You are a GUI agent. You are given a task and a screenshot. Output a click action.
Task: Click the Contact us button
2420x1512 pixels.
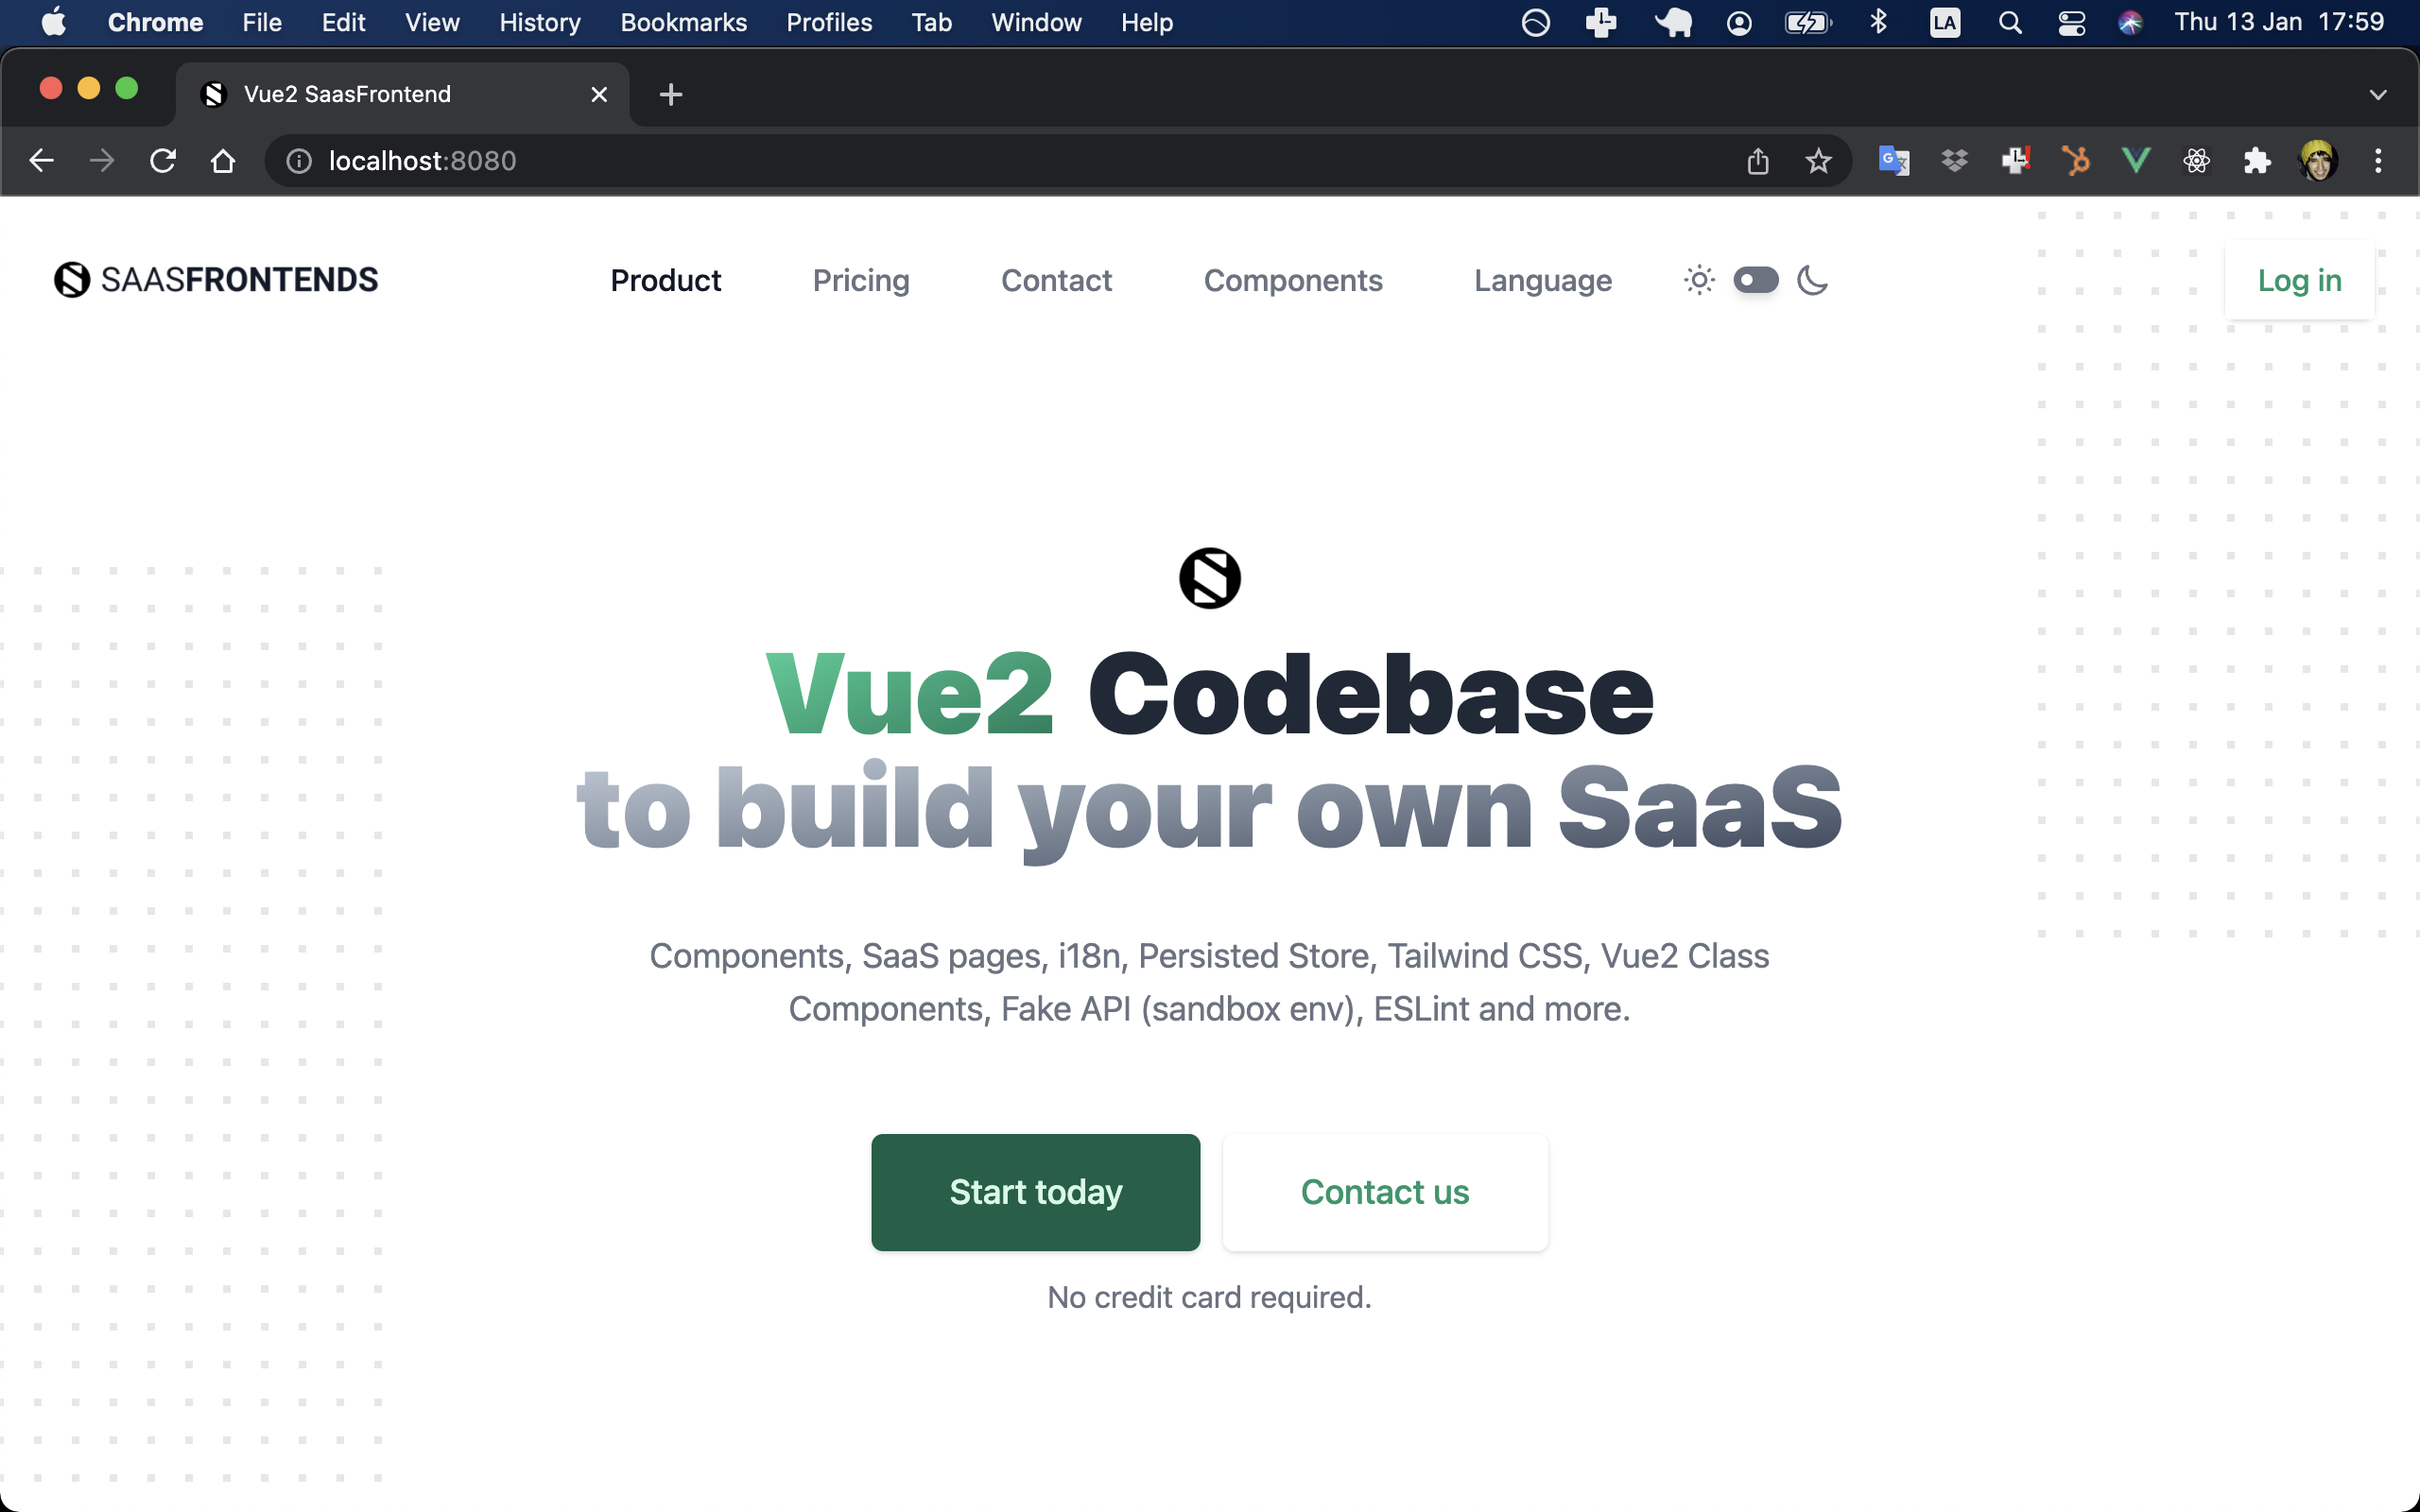1385,1192
